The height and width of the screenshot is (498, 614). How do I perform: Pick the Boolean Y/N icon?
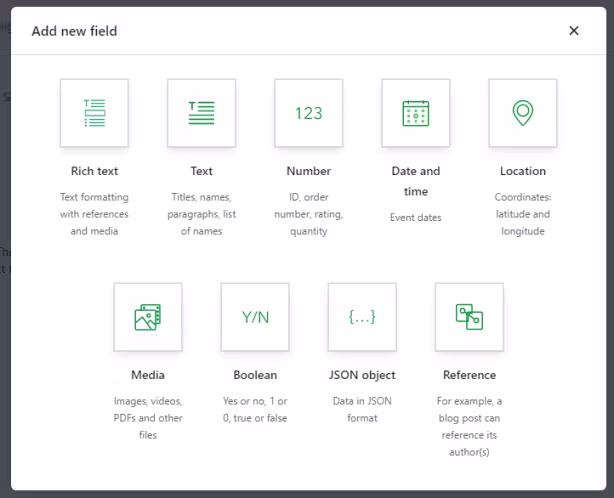point(255,317)
